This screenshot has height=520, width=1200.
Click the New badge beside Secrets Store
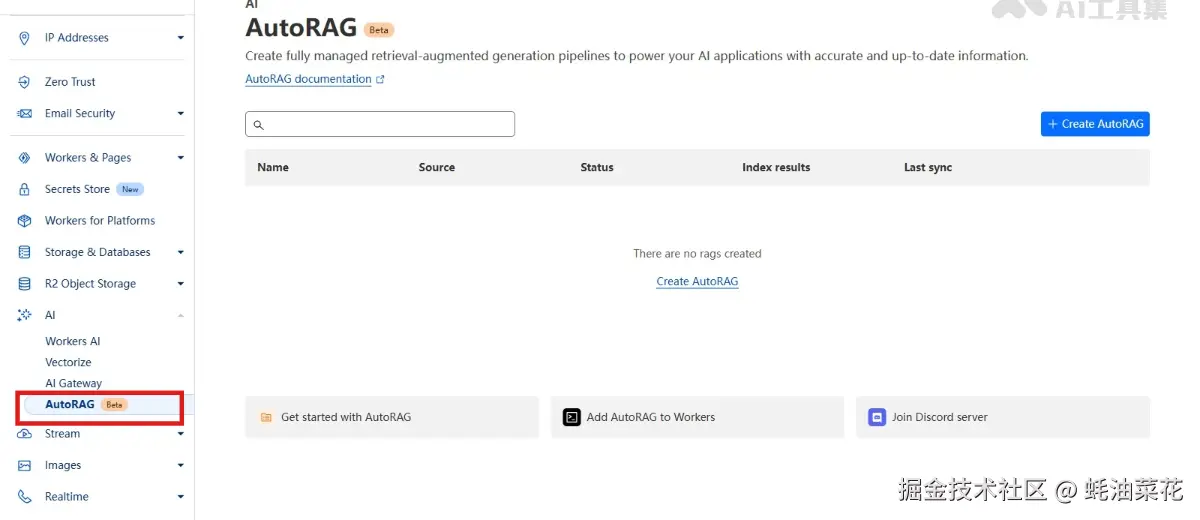click(x=130, y=189)
